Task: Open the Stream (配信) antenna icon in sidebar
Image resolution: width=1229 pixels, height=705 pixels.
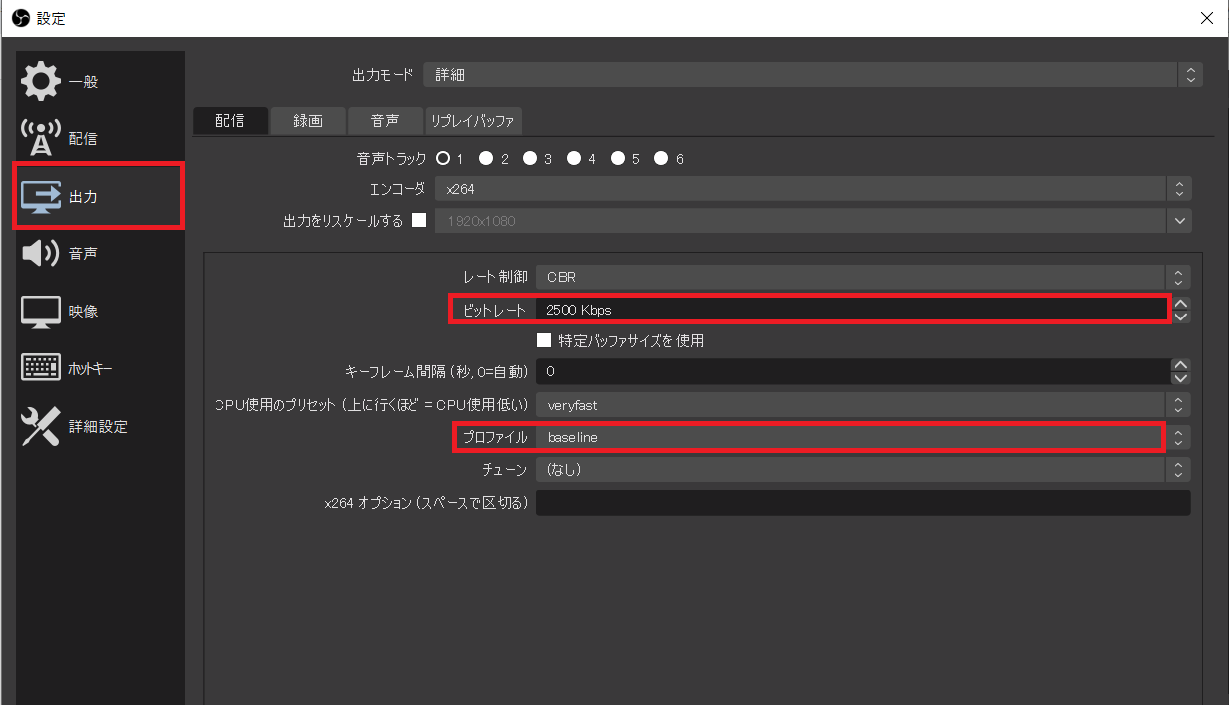Action: coord(41,139)
